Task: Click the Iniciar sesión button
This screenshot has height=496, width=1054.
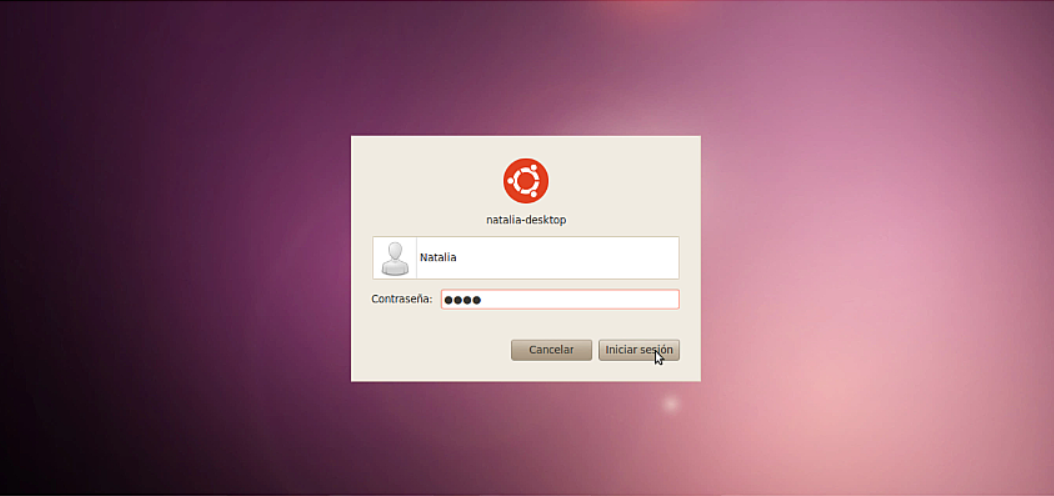Action: [x=639, y=350]
